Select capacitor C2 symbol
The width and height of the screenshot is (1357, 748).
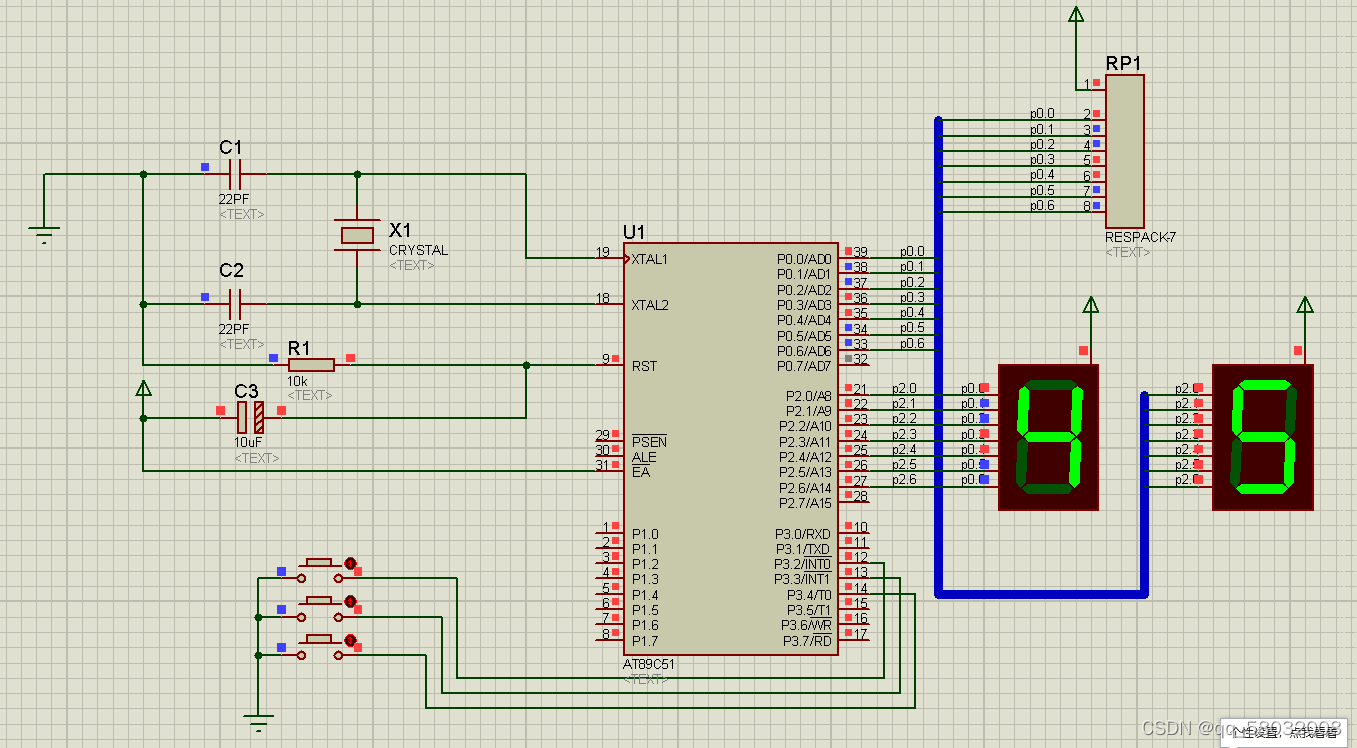[235, 303]
